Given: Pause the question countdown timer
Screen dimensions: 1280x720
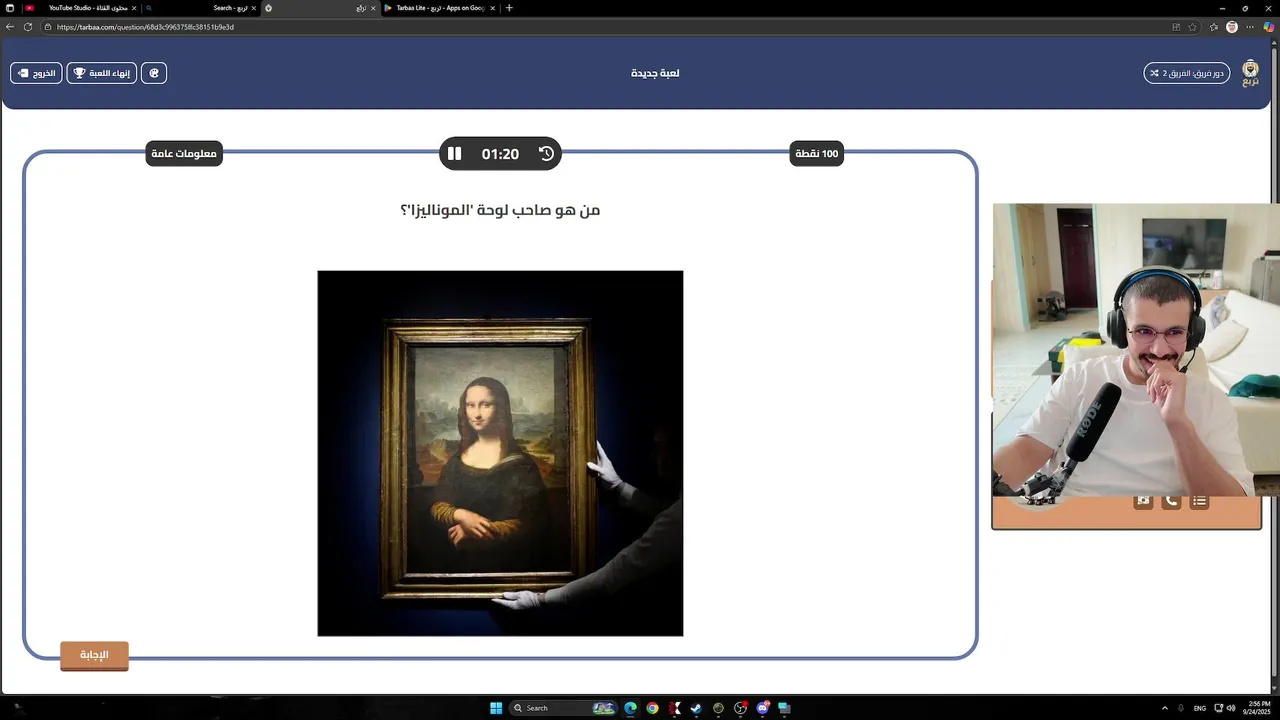Looking at the screenshot, I should [454, 154].
